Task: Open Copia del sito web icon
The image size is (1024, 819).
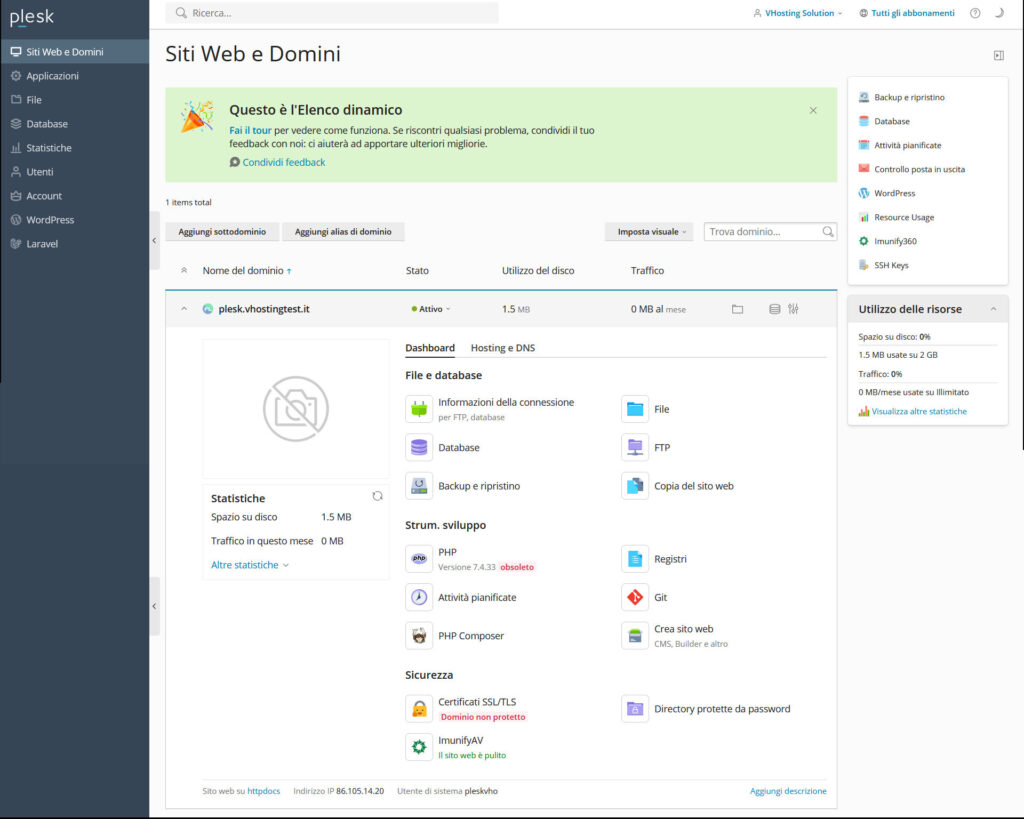Action: (635, 486)
